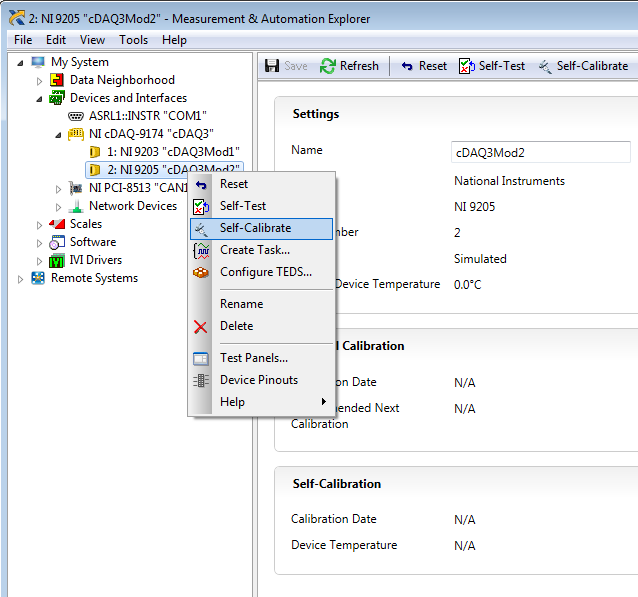Click the Reset arrow icon in toolbar
Viewport: 638px width, 597px height.
[x=407, y=66]
